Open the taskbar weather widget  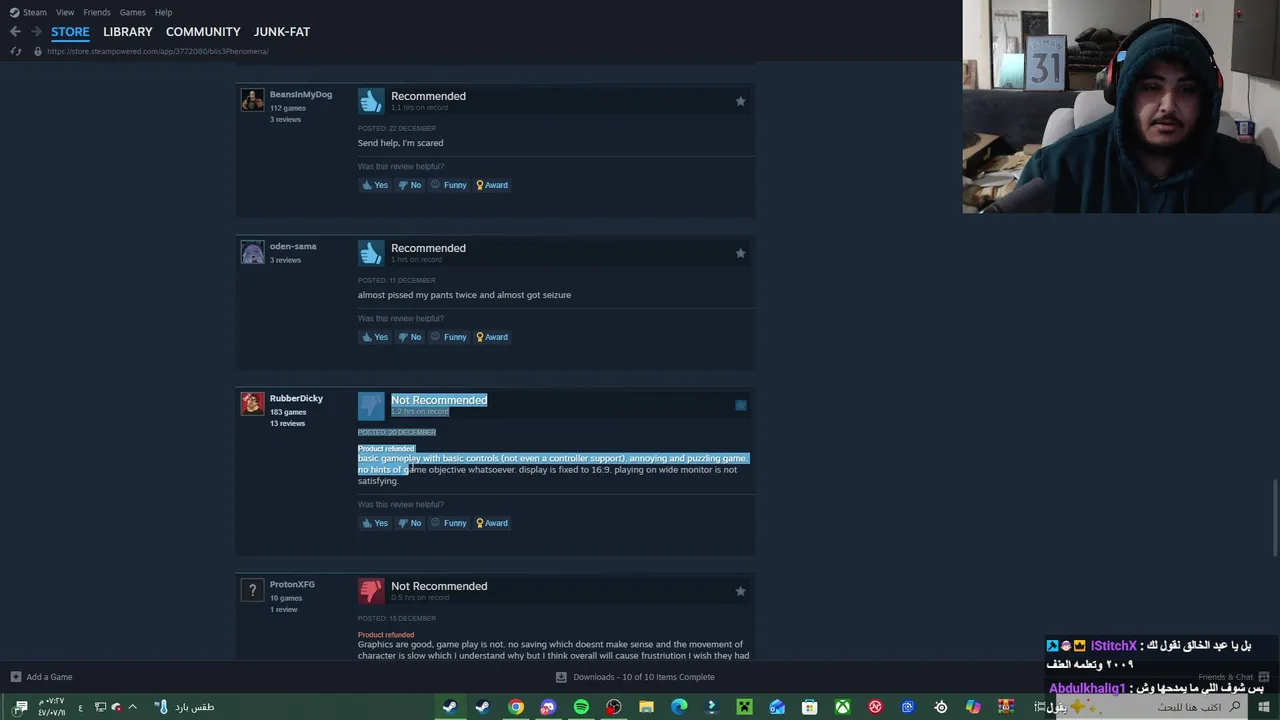click(x=185, y=707)
